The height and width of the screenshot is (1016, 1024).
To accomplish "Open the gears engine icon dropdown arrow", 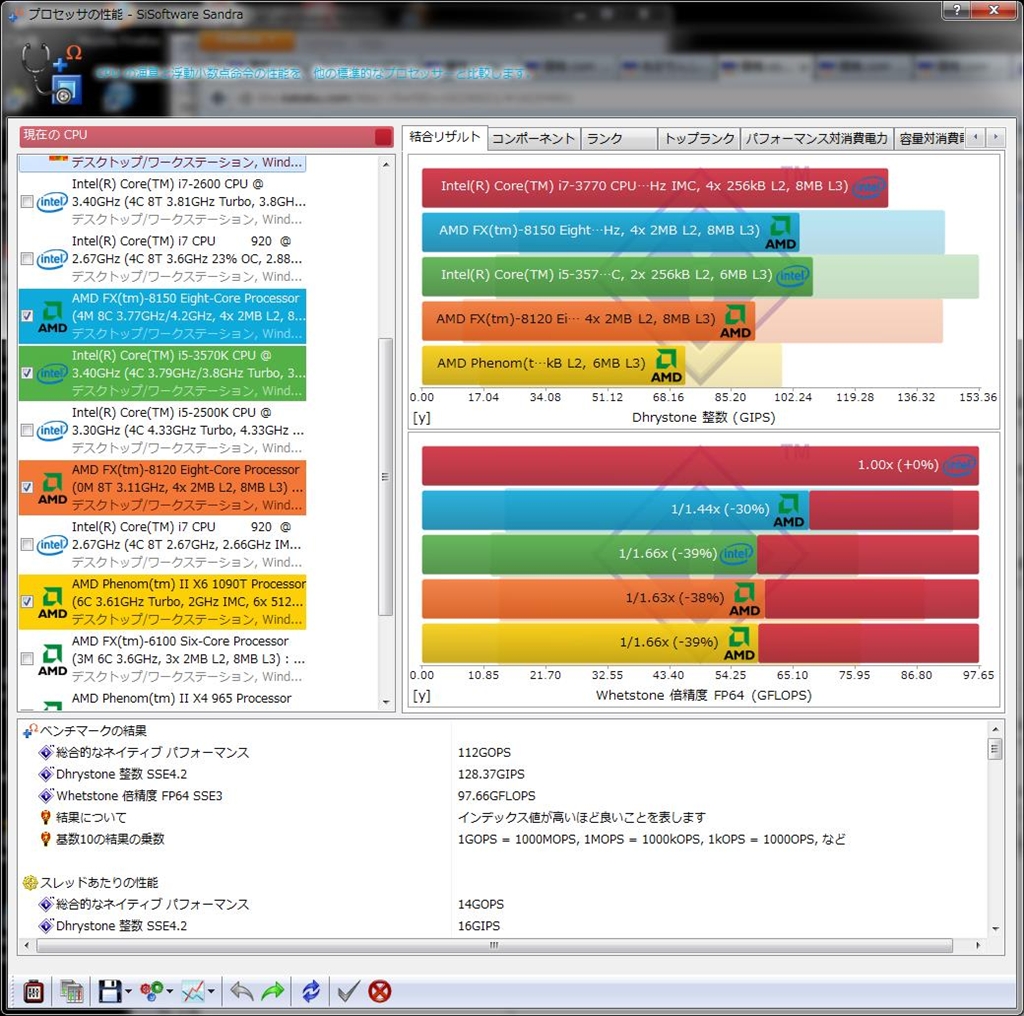I will click(x=170, y=992).
